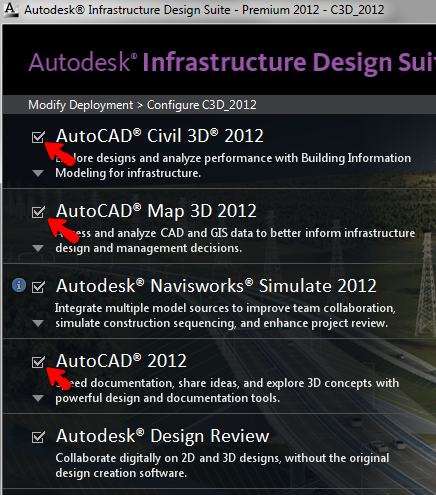Uncheck the AutoCAD Civil 3D 2012 checkbox

[x=38, y=137]
